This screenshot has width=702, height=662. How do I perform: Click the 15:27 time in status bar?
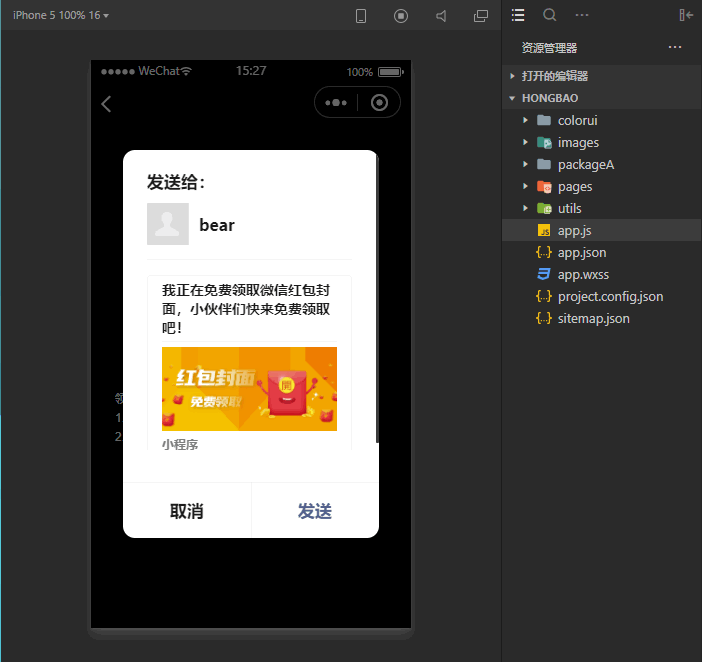pos(251,71)
